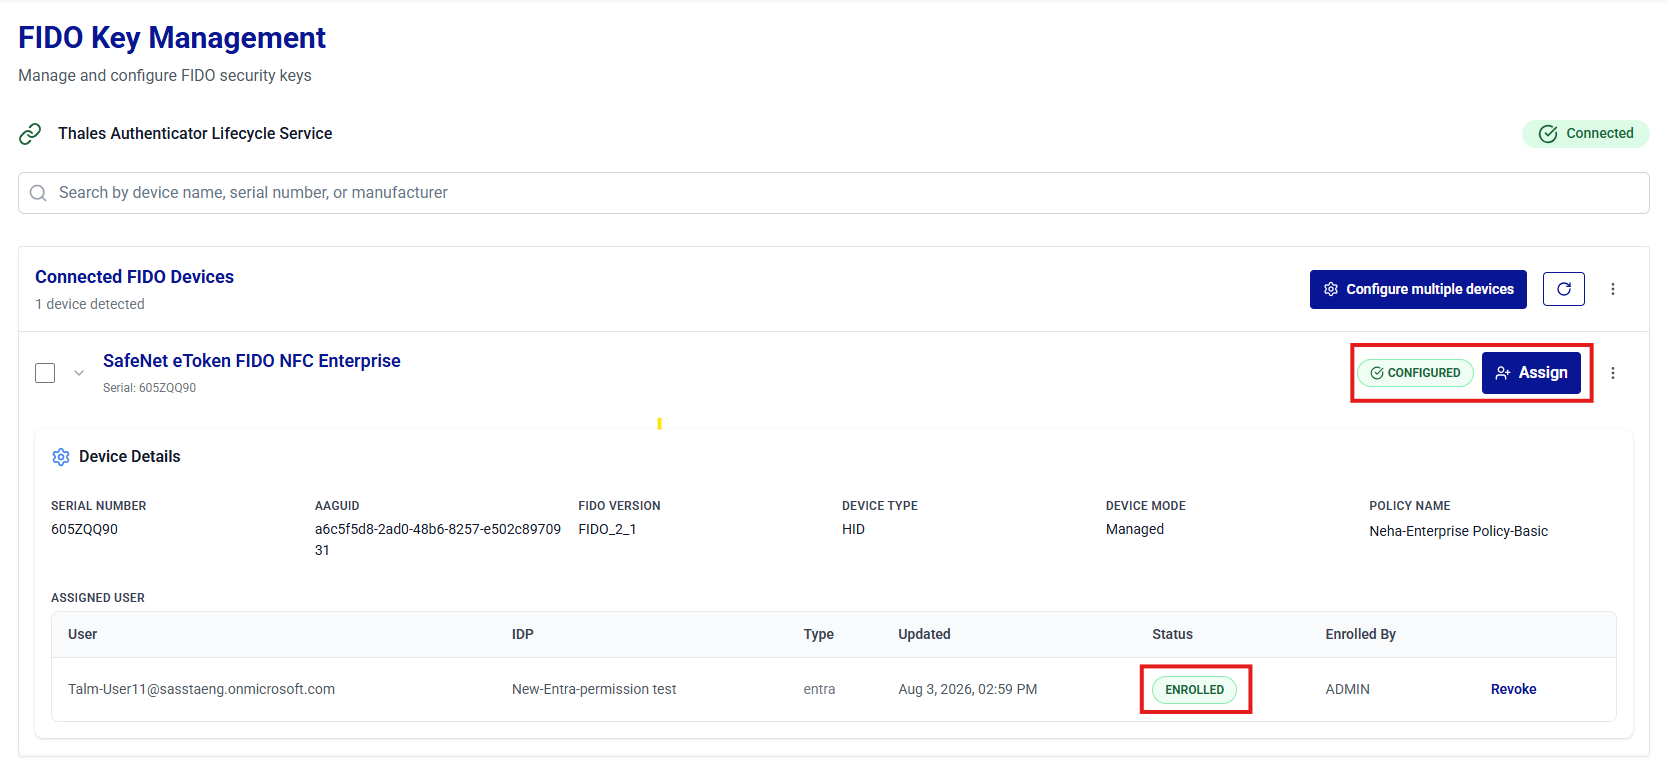Click the CONFIGURED status badge

(1415, 373)
